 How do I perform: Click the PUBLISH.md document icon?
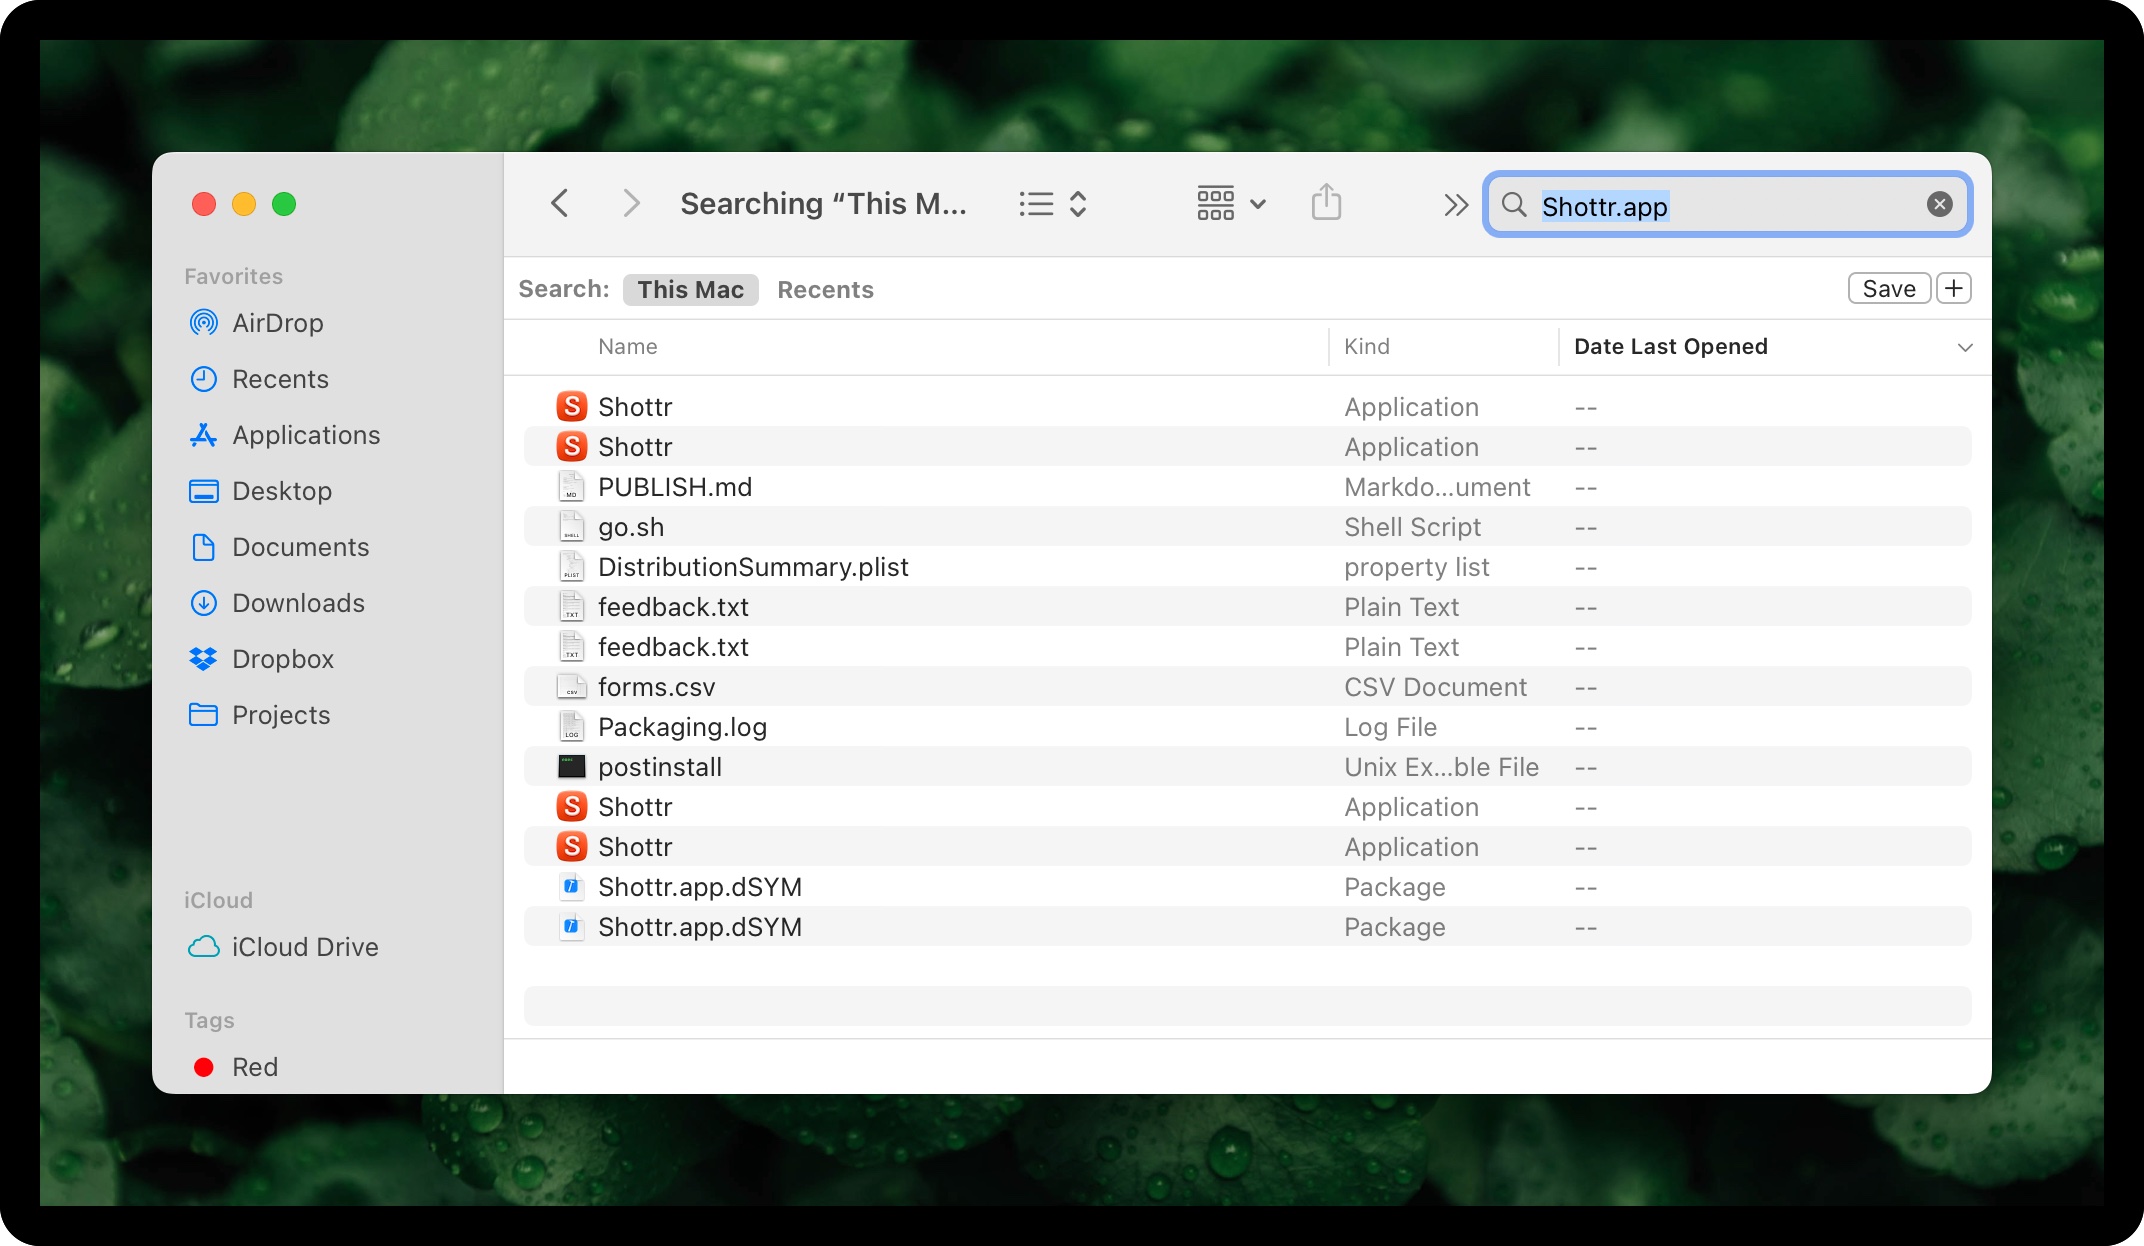(x=571, y=487)
